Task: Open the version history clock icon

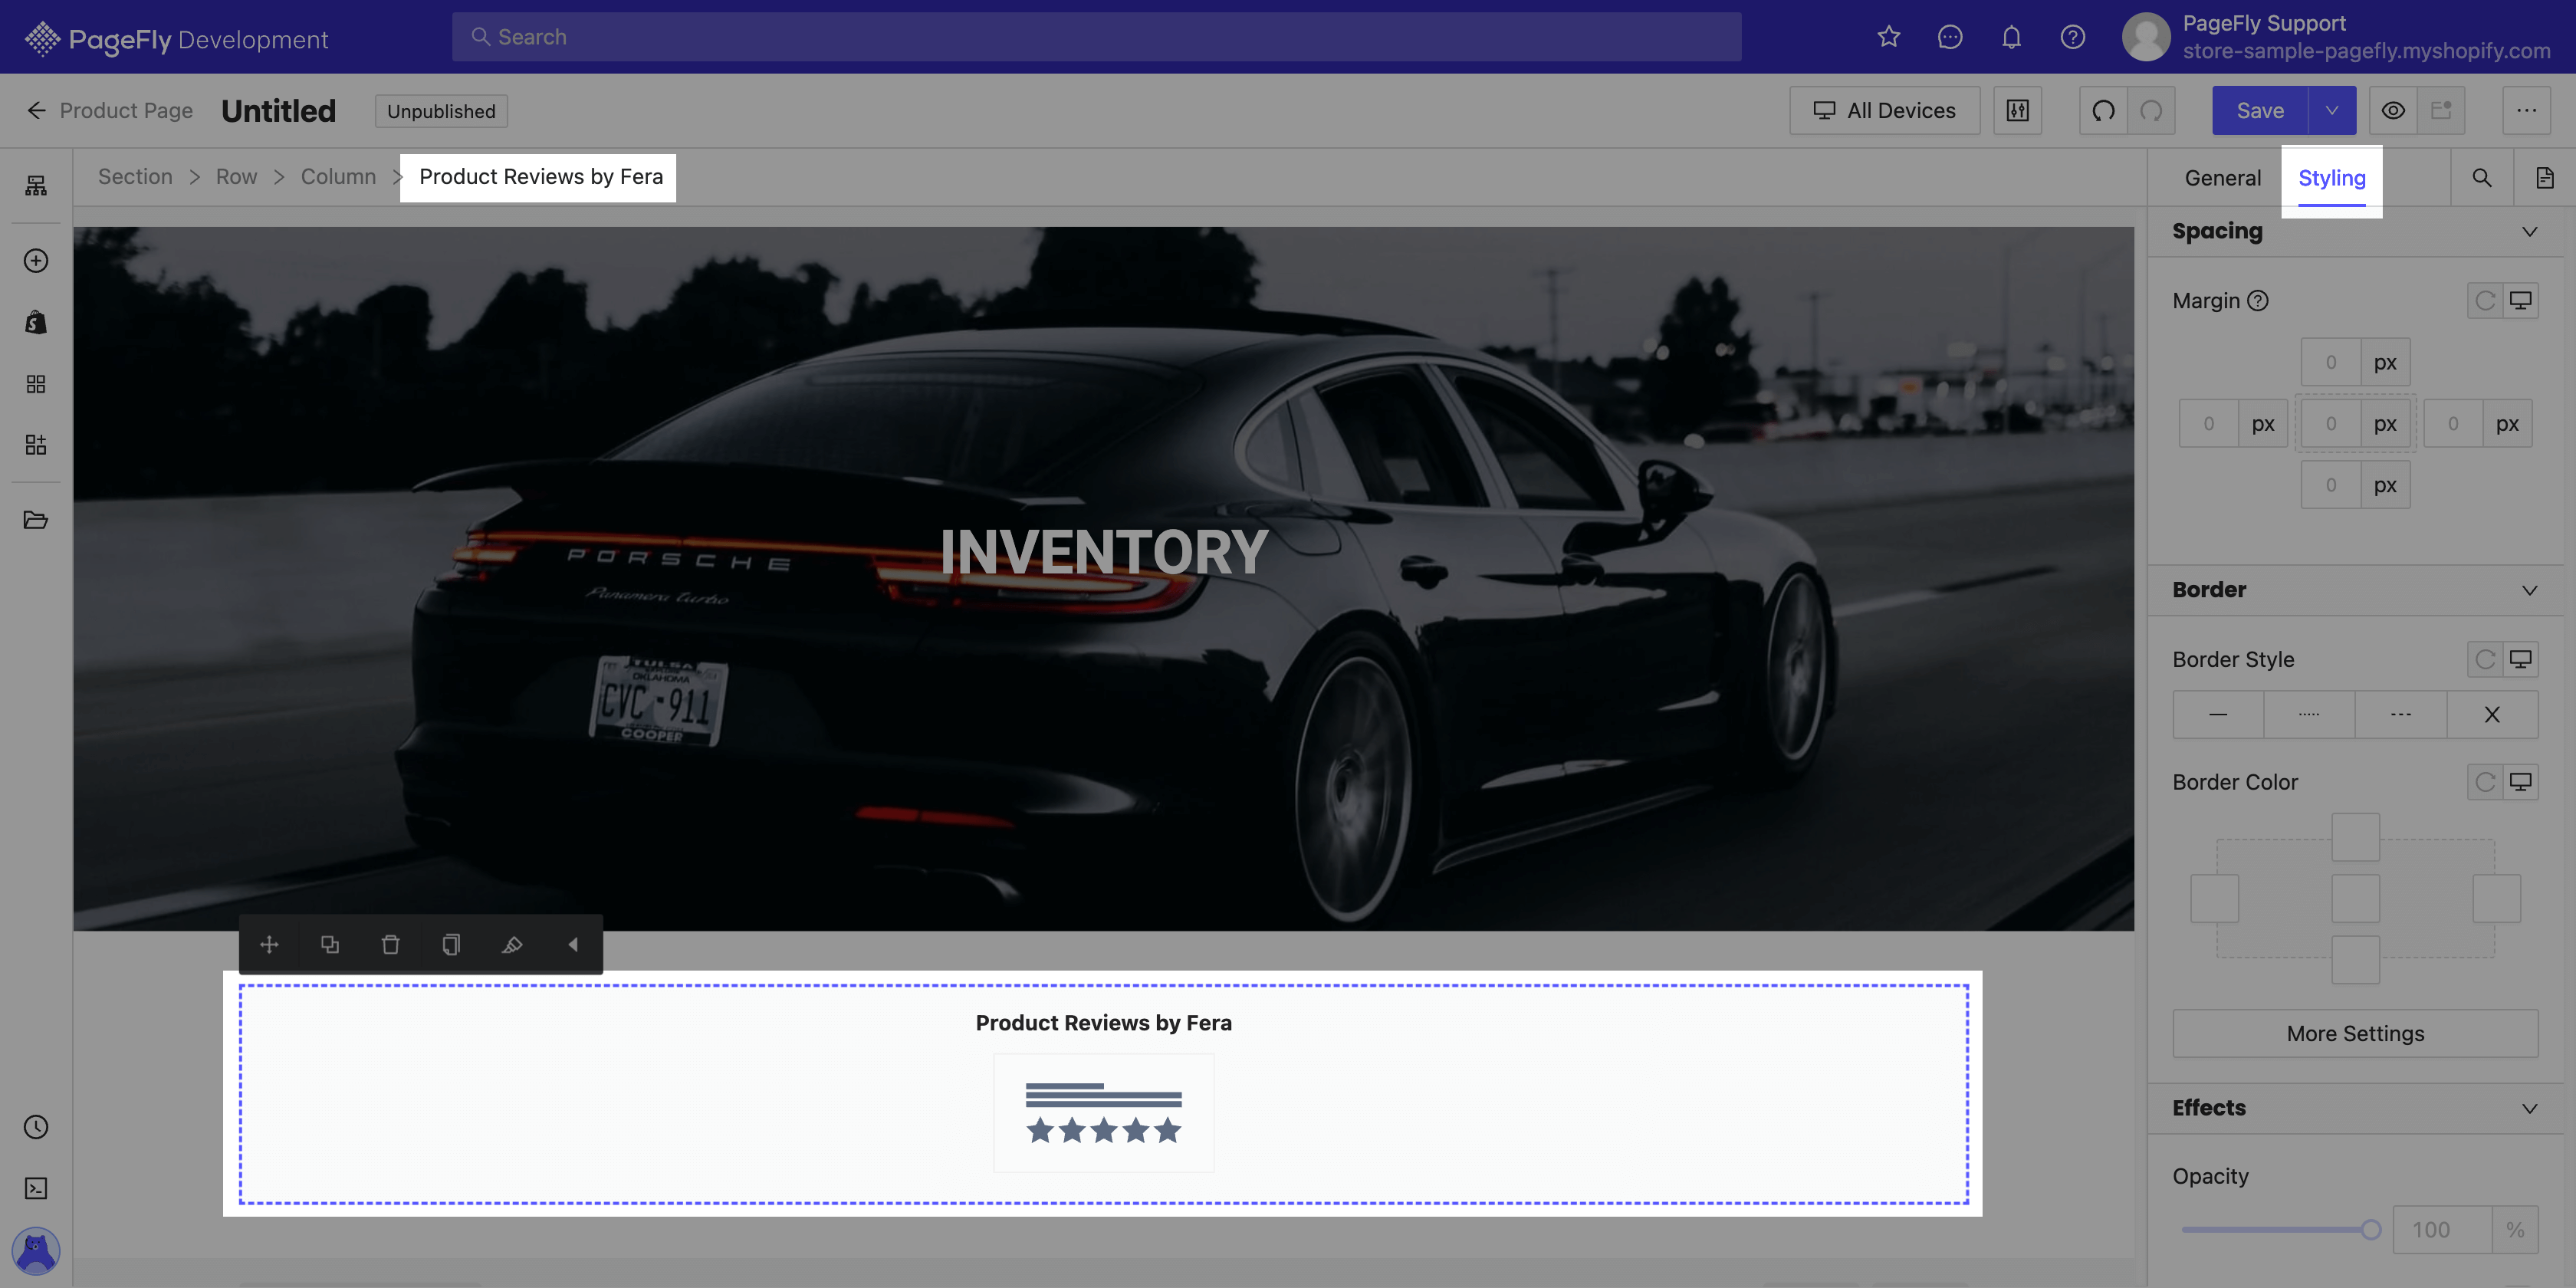Action: 36,1127
